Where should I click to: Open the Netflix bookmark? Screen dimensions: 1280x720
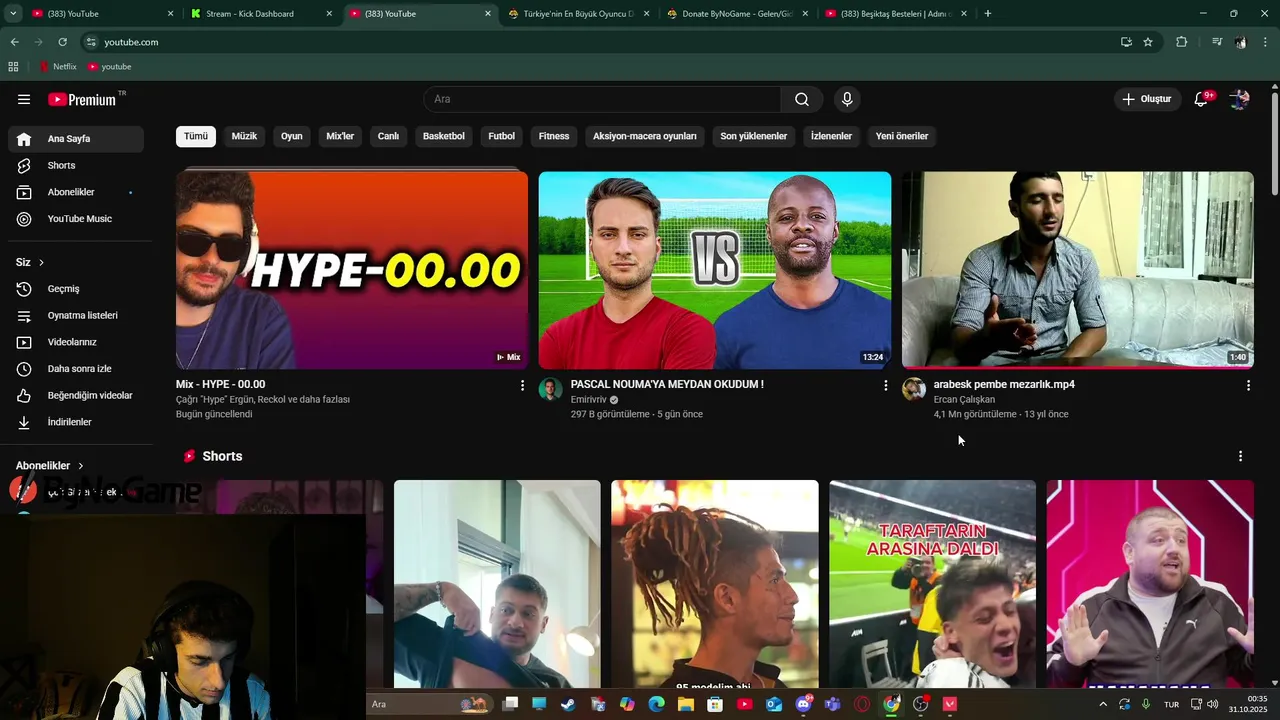(x=58, y=67)
